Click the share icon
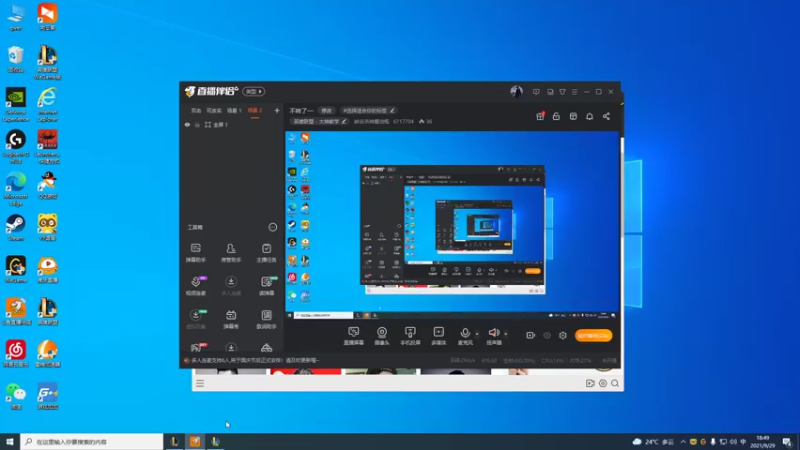This screenshot has height=450, width=800. pos(606,116)
